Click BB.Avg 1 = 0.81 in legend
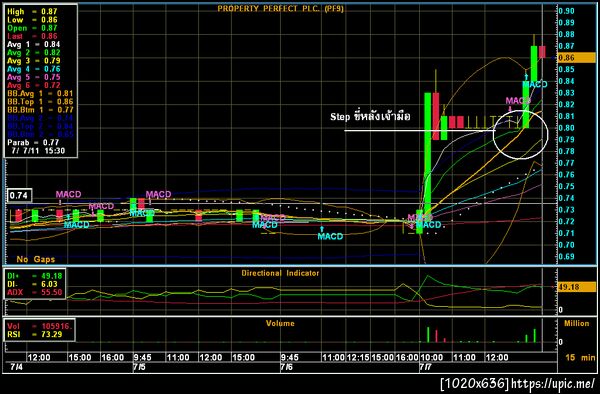 click(x=40, y=93)
